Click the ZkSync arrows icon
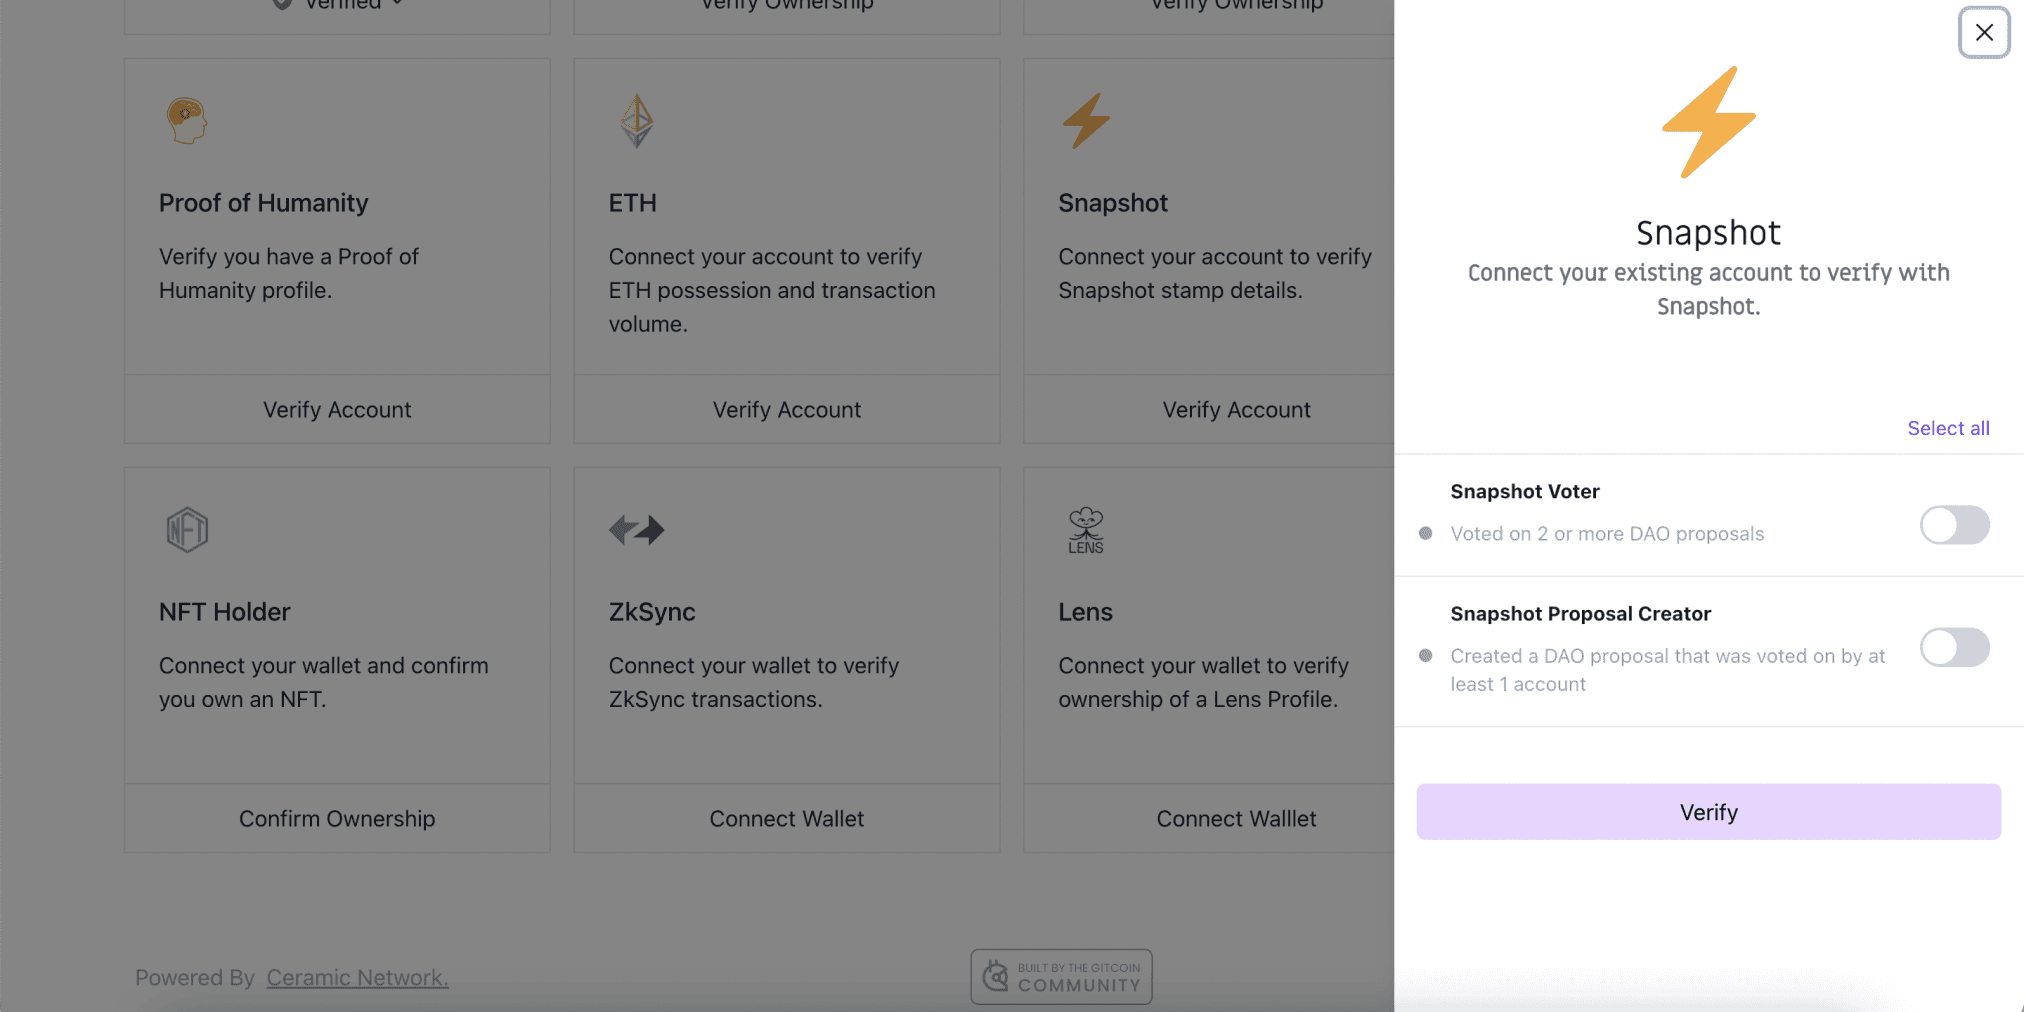This screenshot has width=2024, height=1012. 637,530
